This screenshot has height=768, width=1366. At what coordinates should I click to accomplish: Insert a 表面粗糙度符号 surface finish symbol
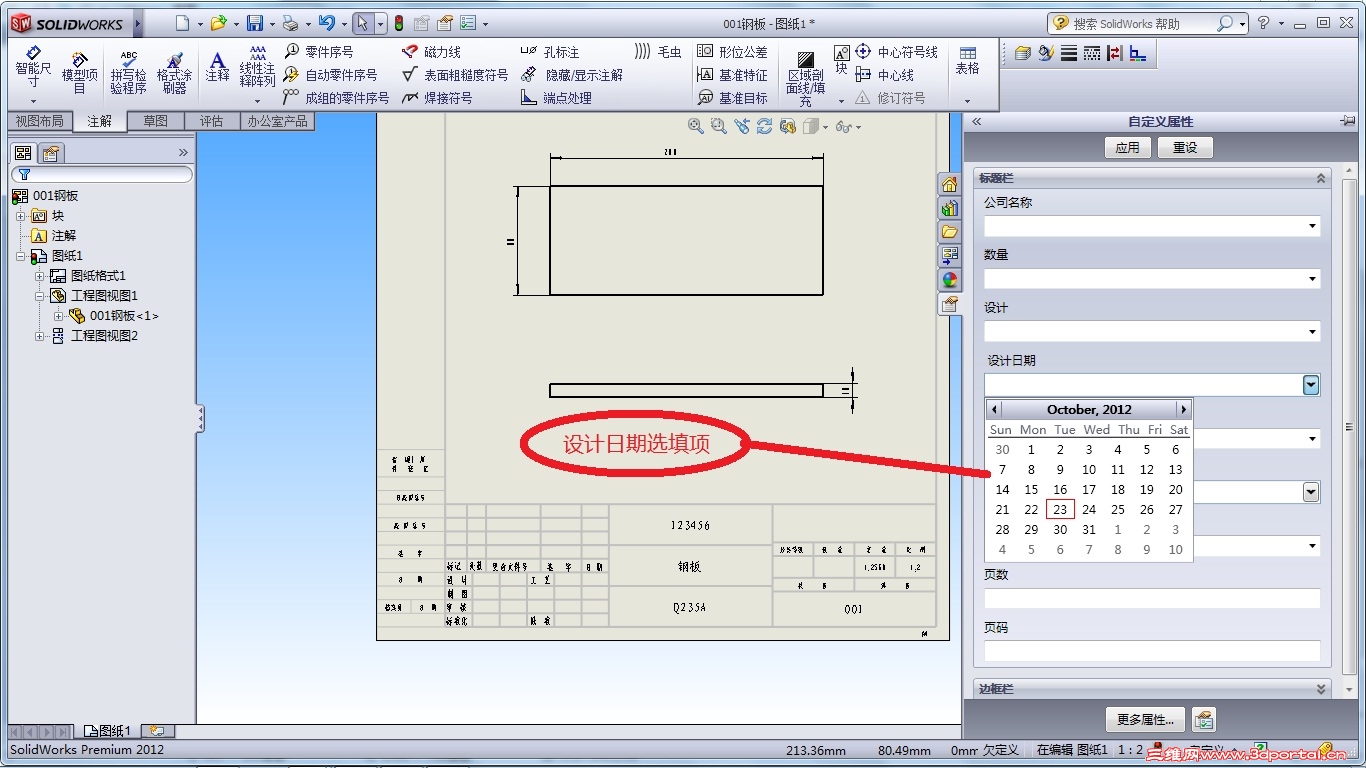point(455,74)
